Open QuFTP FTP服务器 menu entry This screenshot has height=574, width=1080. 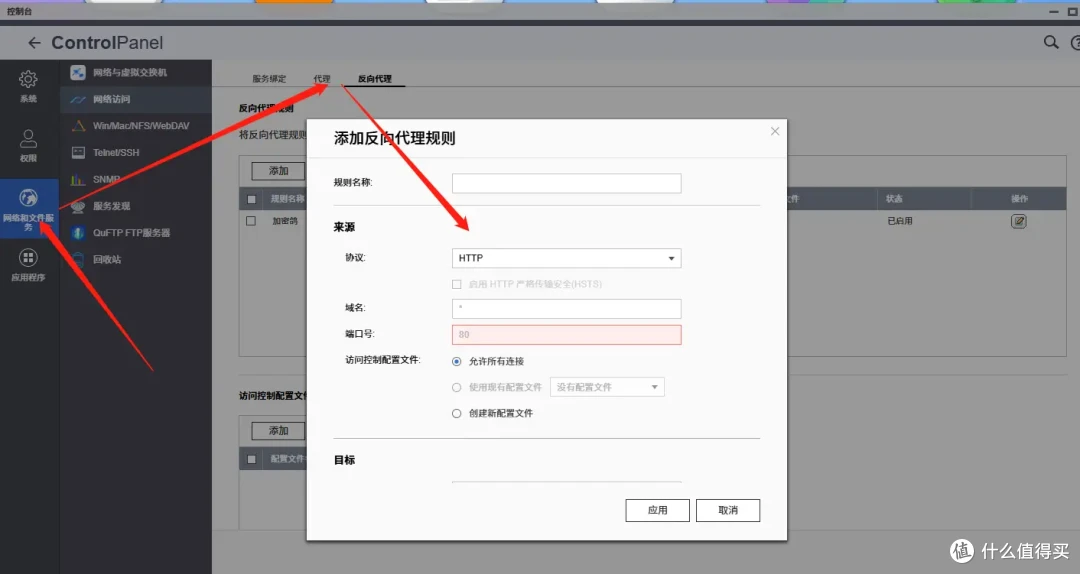click(x=132, y=233)
